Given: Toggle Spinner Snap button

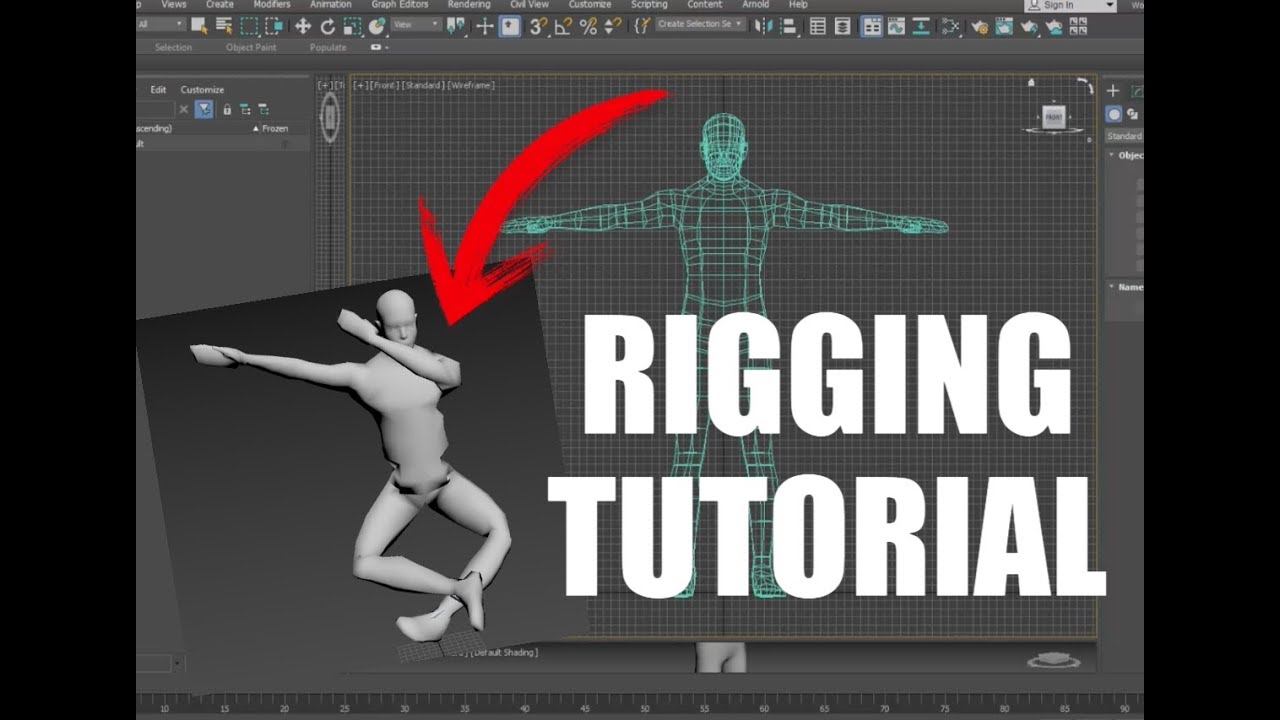Looking at the screenshot, I should (x=613, y=26).
